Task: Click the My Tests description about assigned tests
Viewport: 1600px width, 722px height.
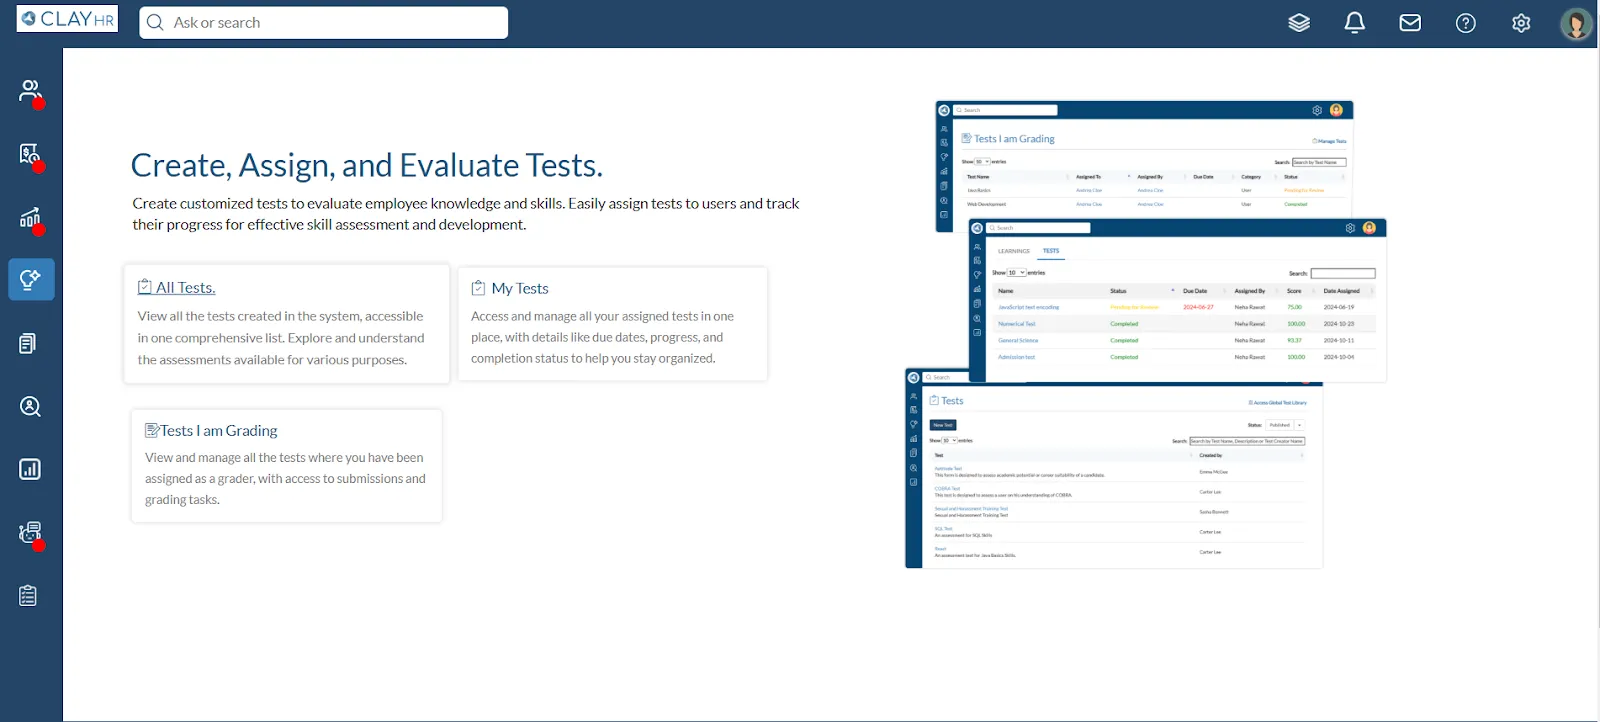Action: pos(602,337)
